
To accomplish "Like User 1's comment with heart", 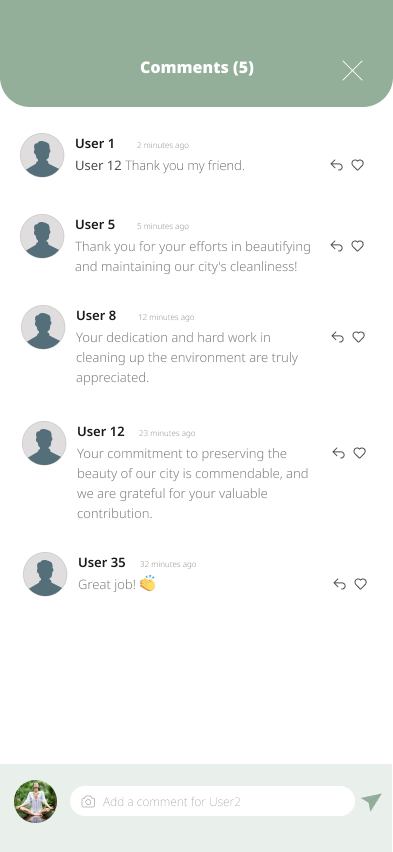I will 357,165.
